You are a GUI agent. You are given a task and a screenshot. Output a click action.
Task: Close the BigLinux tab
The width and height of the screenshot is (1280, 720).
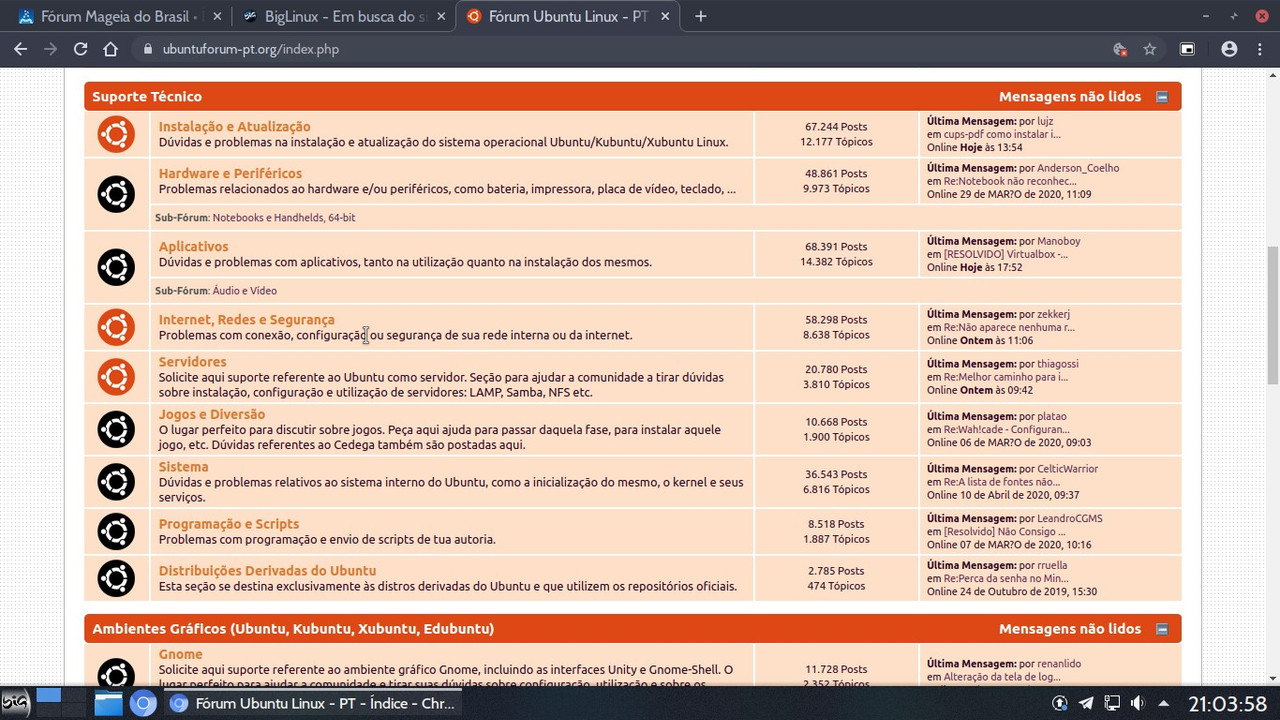tap(441, 16)
